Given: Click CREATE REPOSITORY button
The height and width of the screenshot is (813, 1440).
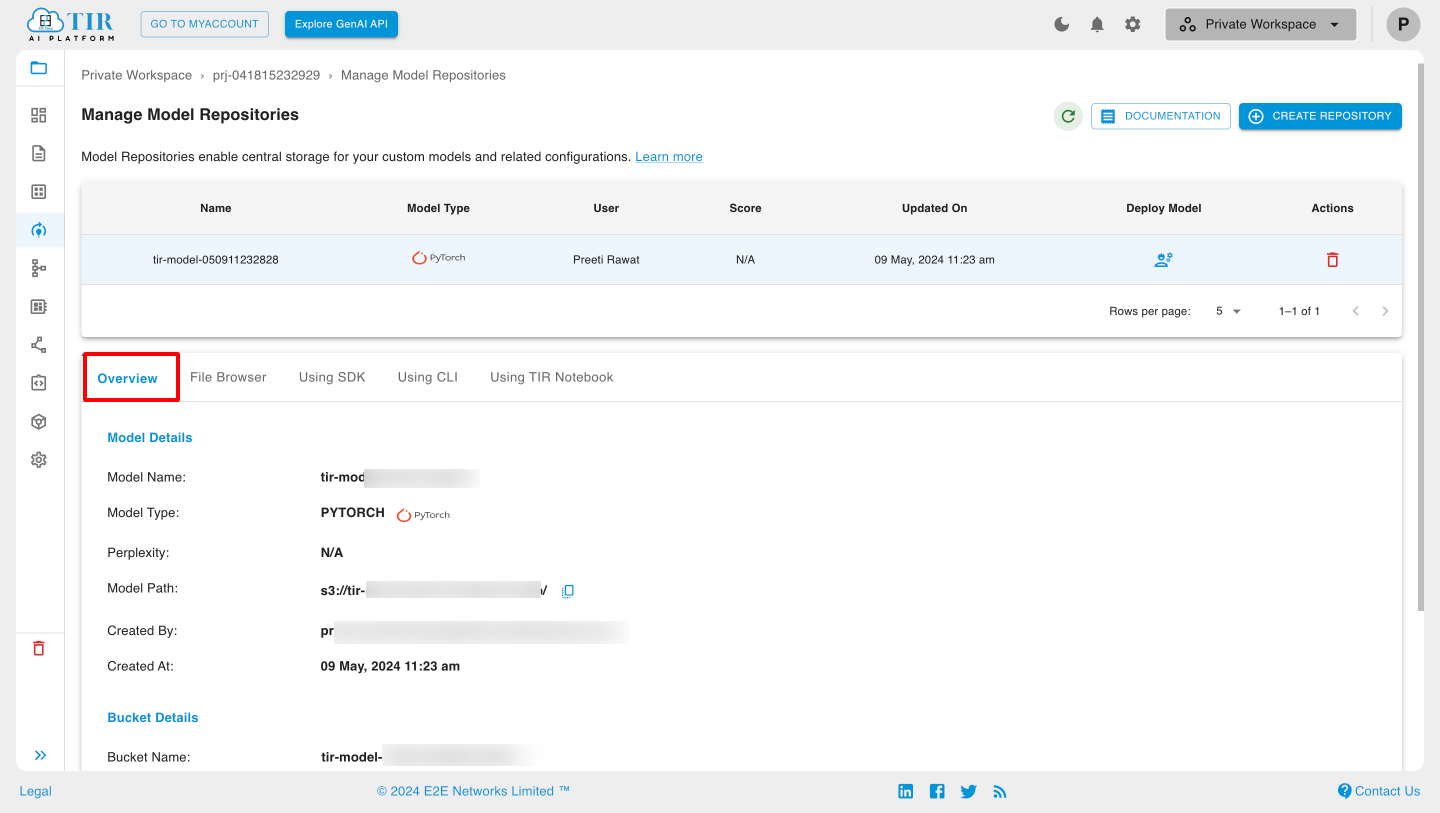Looking at the screenshot, I should [1320, 116].
